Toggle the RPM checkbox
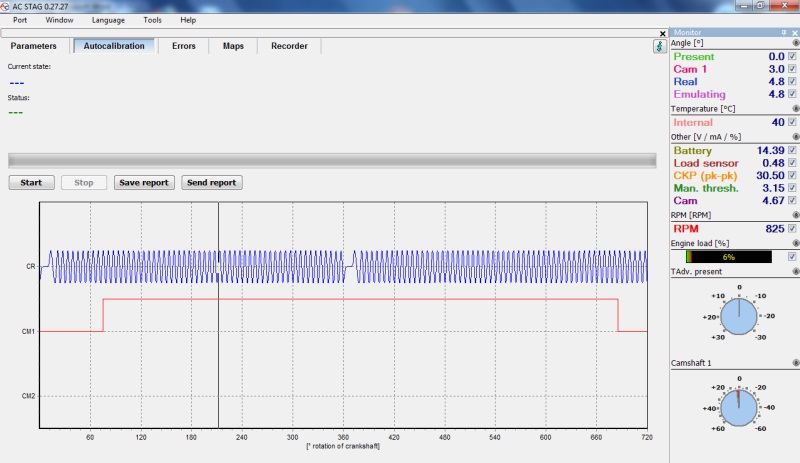Viewport: 800px width, 463px height. (792, 229)
